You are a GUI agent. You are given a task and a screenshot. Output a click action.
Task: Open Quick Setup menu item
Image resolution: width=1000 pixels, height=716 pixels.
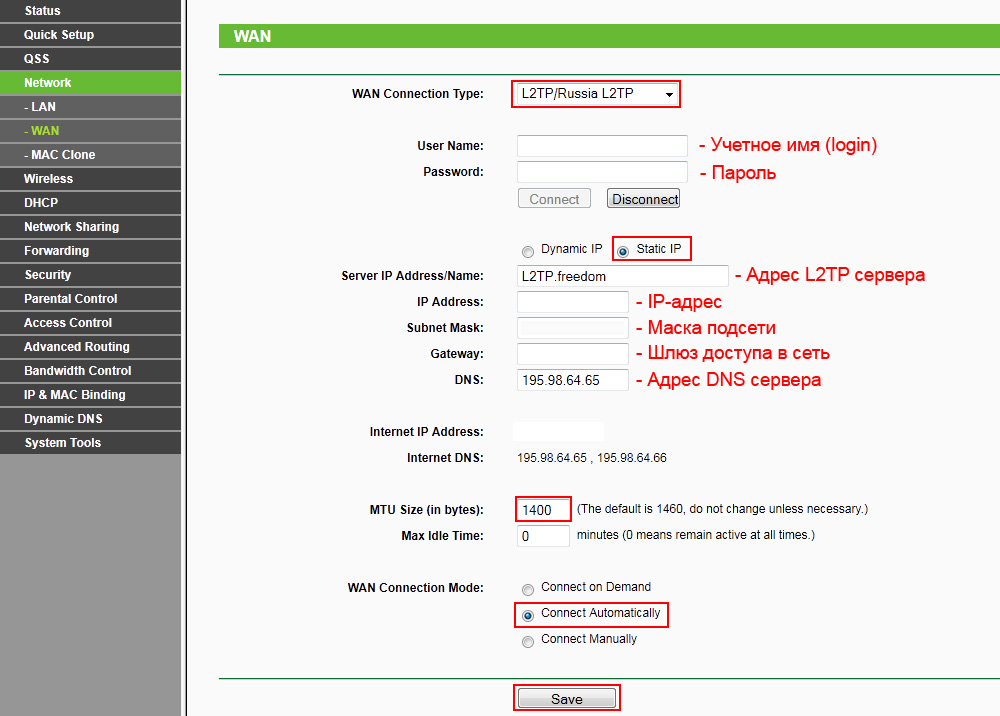pyautogui.click(x=91, y=35)
